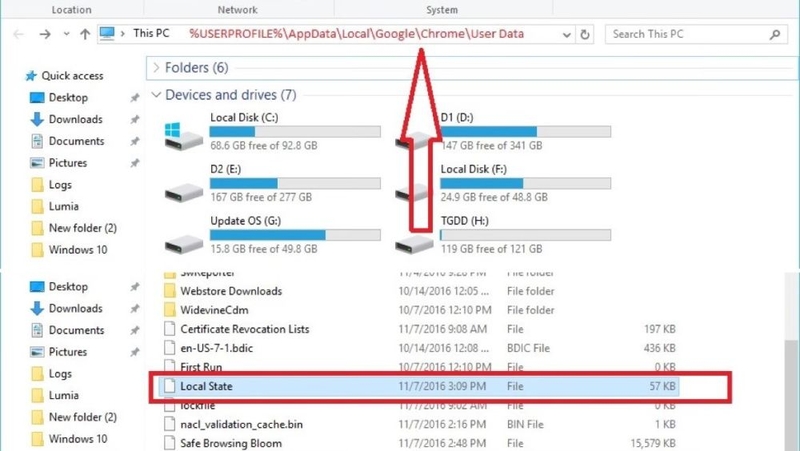
Task: Click the Local Disk (C:) usage bar
Action: coord(295,132)
